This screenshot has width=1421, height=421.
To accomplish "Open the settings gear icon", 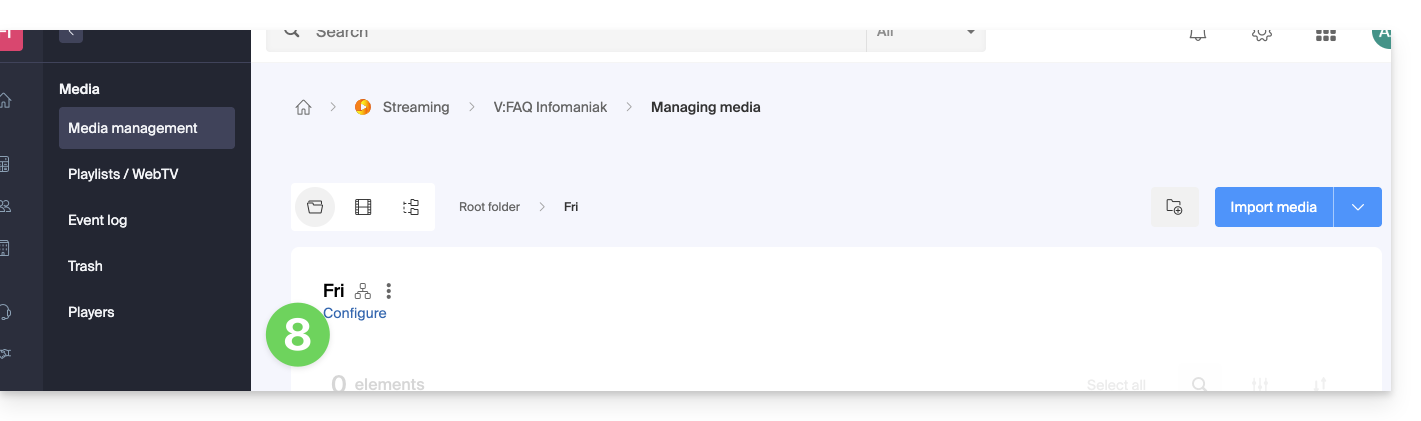I will tap(1261, 35).
